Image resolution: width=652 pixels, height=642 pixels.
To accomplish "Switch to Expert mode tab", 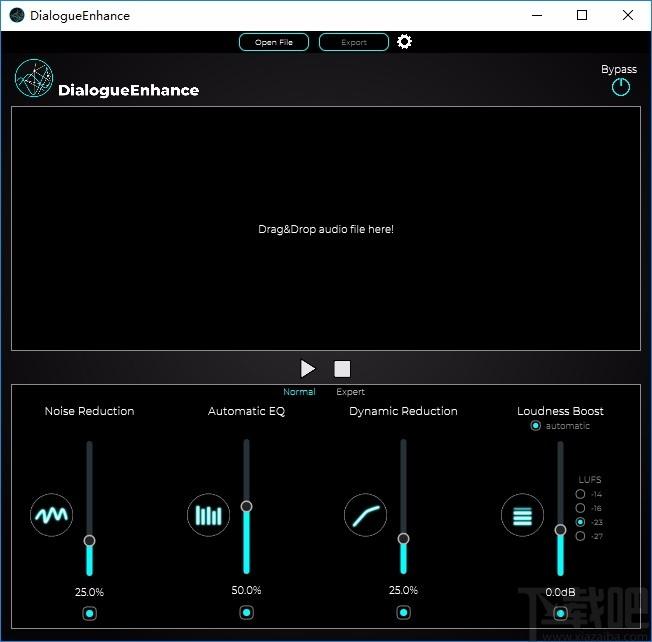I will [x=351, y=392].
